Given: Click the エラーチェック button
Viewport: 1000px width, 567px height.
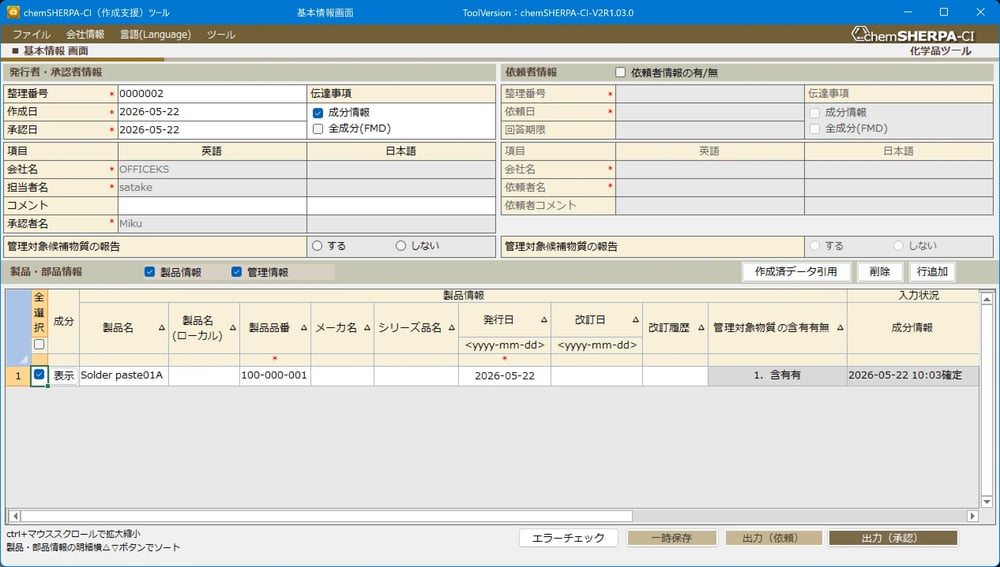Looking at the screenshot, I should (x=568, y=538).
